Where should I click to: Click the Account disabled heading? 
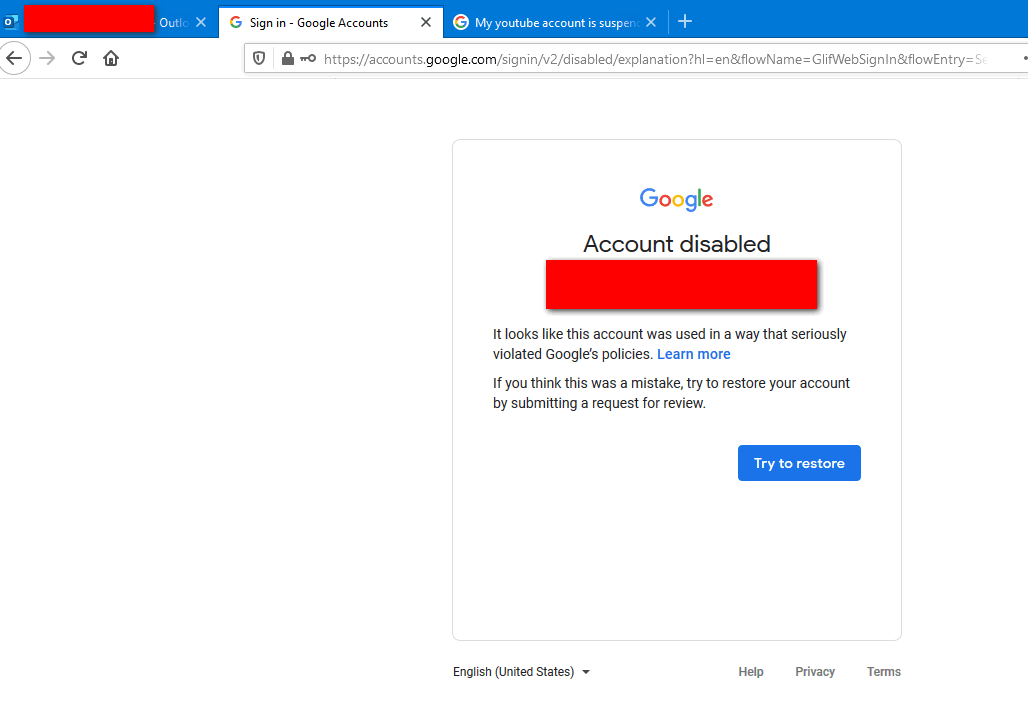677,244
